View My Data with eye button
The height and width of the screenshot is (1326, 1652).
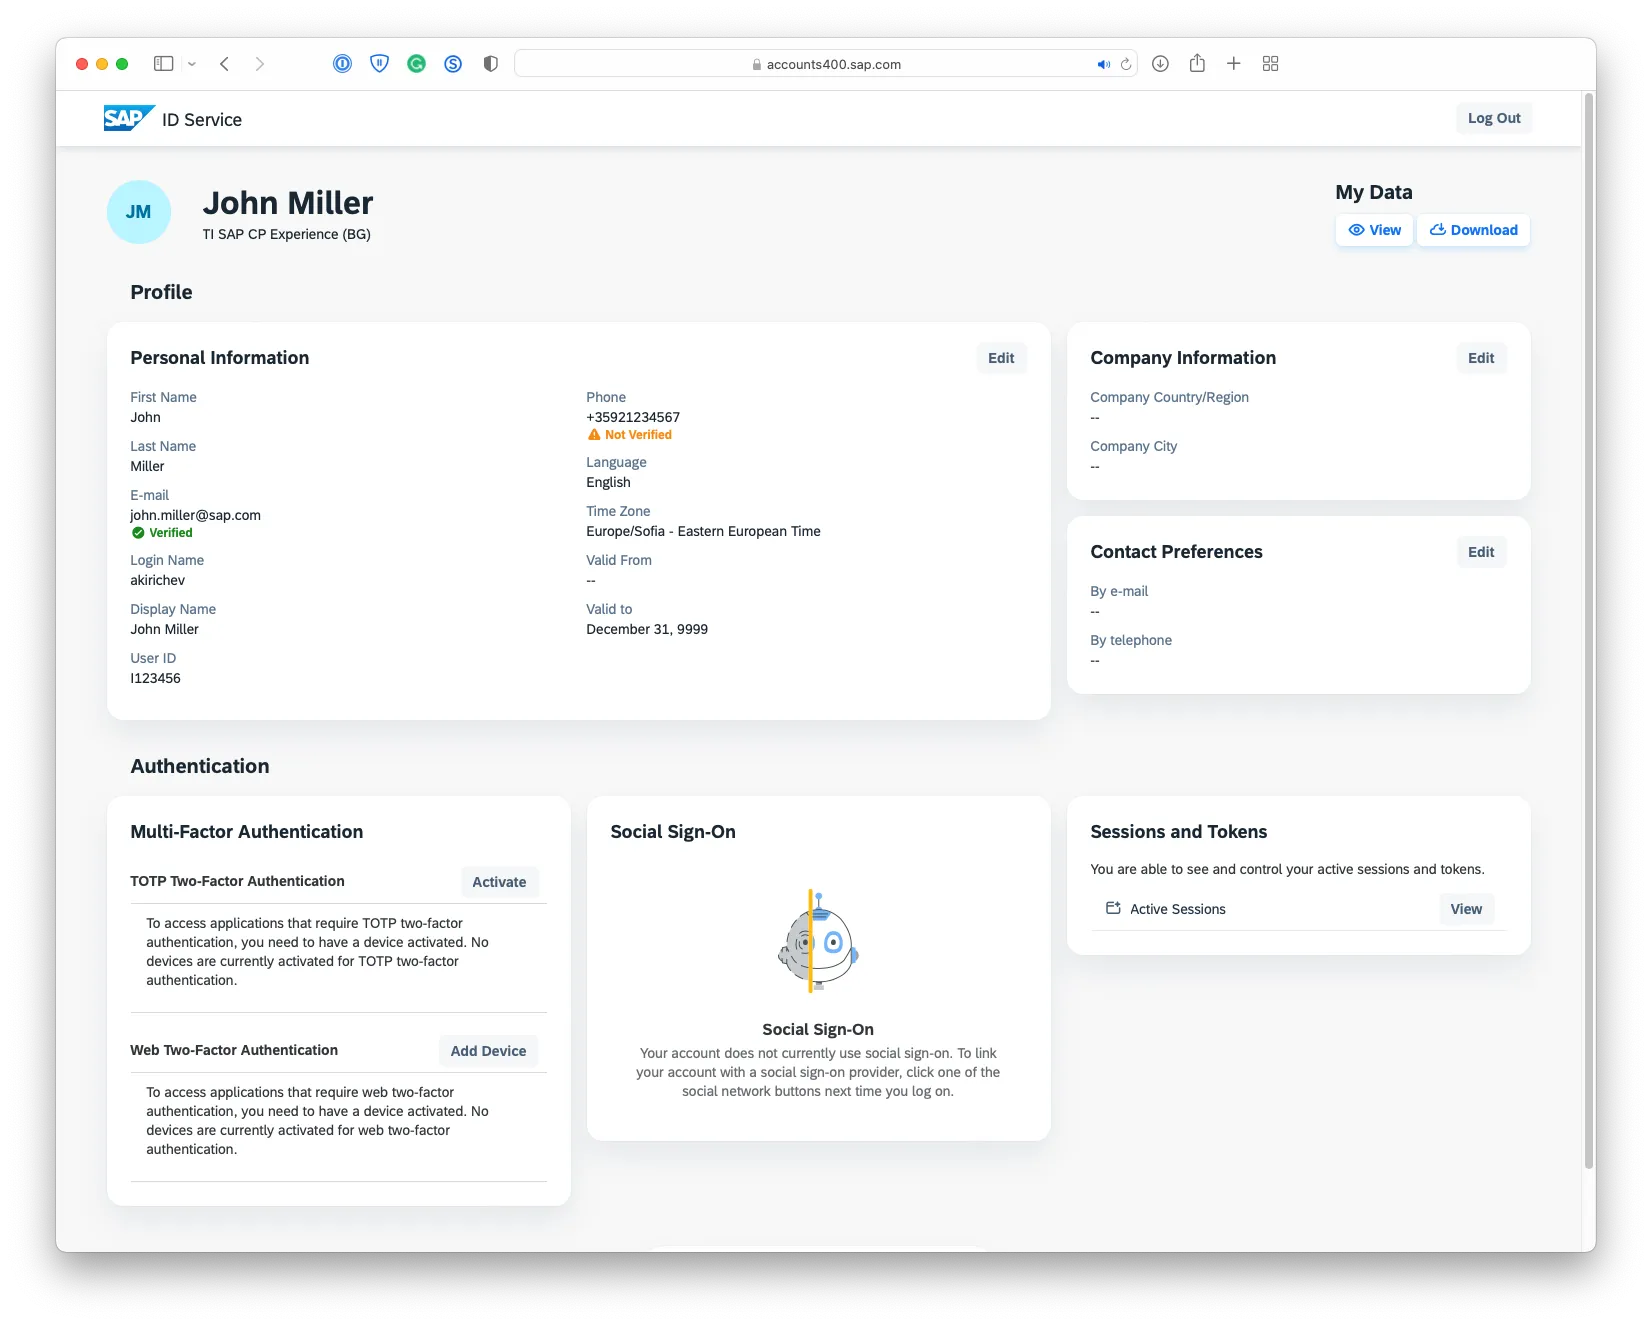tap(1374, 230)
